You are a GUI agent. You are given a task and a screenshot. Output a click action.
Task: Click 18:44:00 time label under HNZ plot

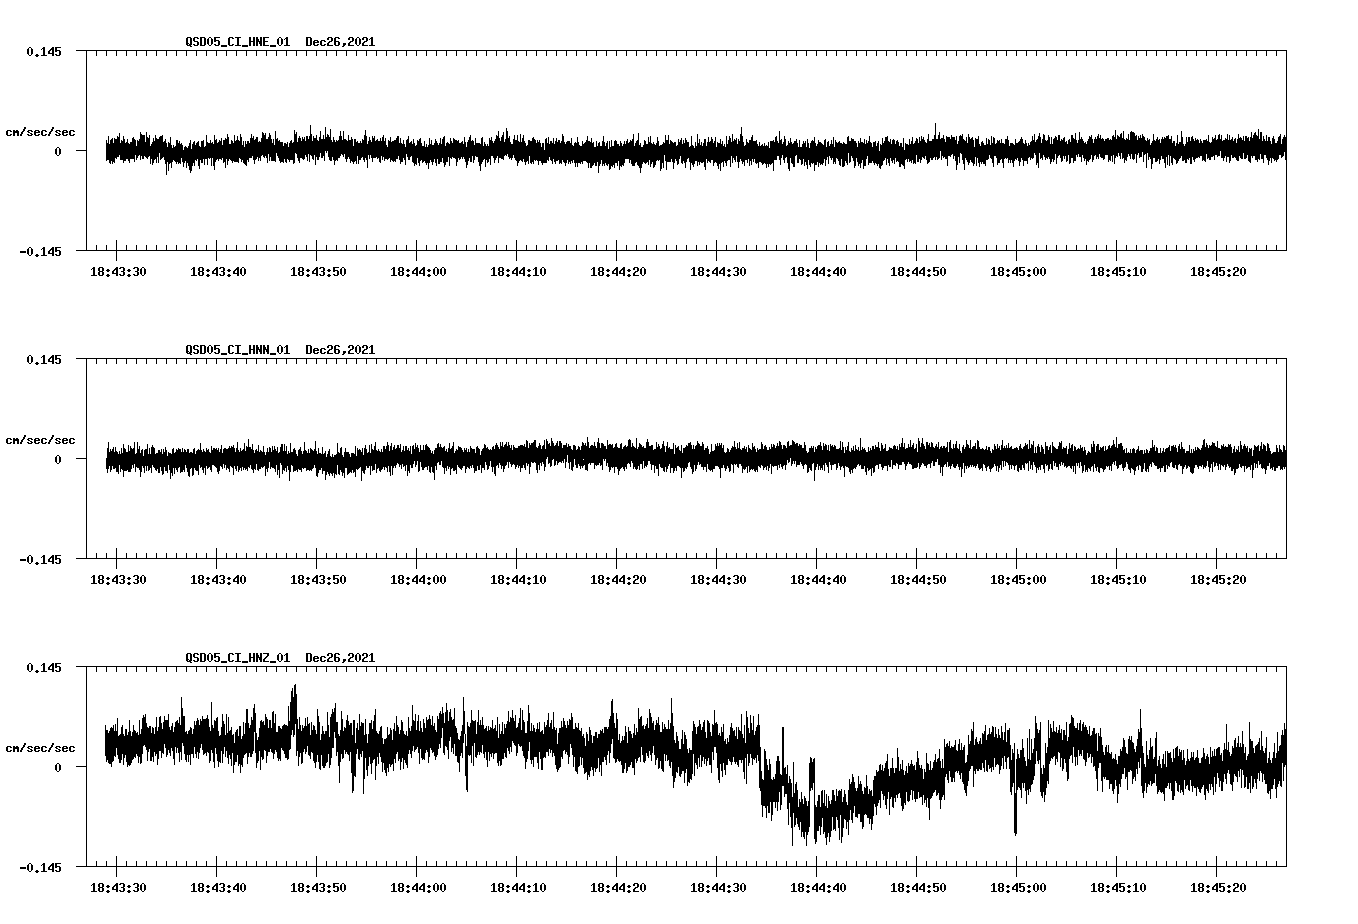click(418, 888)
